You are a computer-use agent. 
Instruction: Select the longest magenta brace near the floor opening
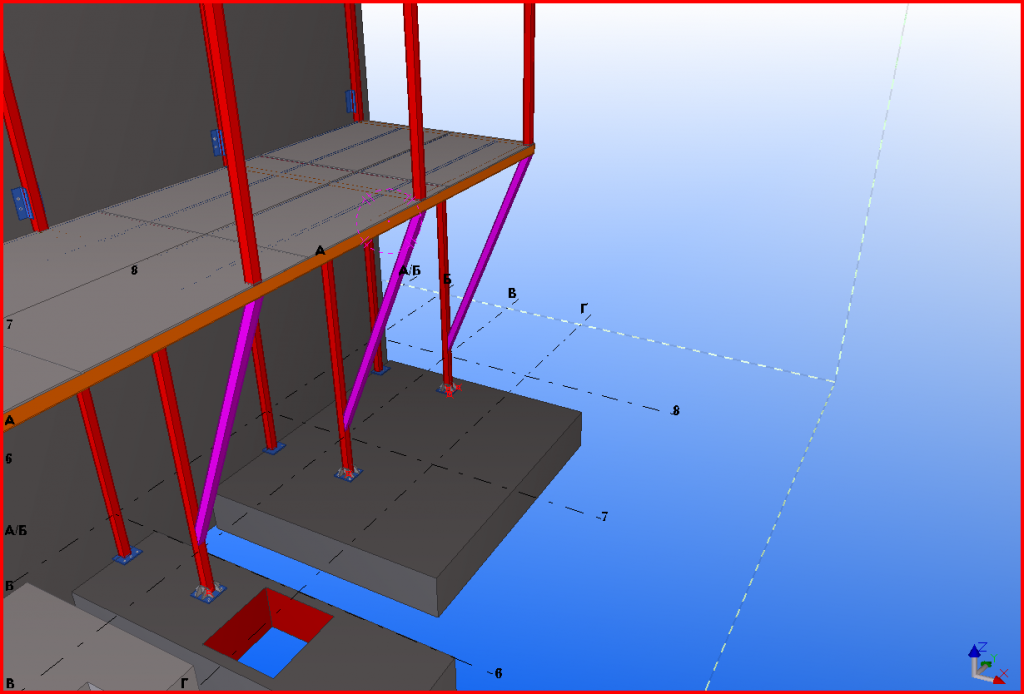point(229,421)
